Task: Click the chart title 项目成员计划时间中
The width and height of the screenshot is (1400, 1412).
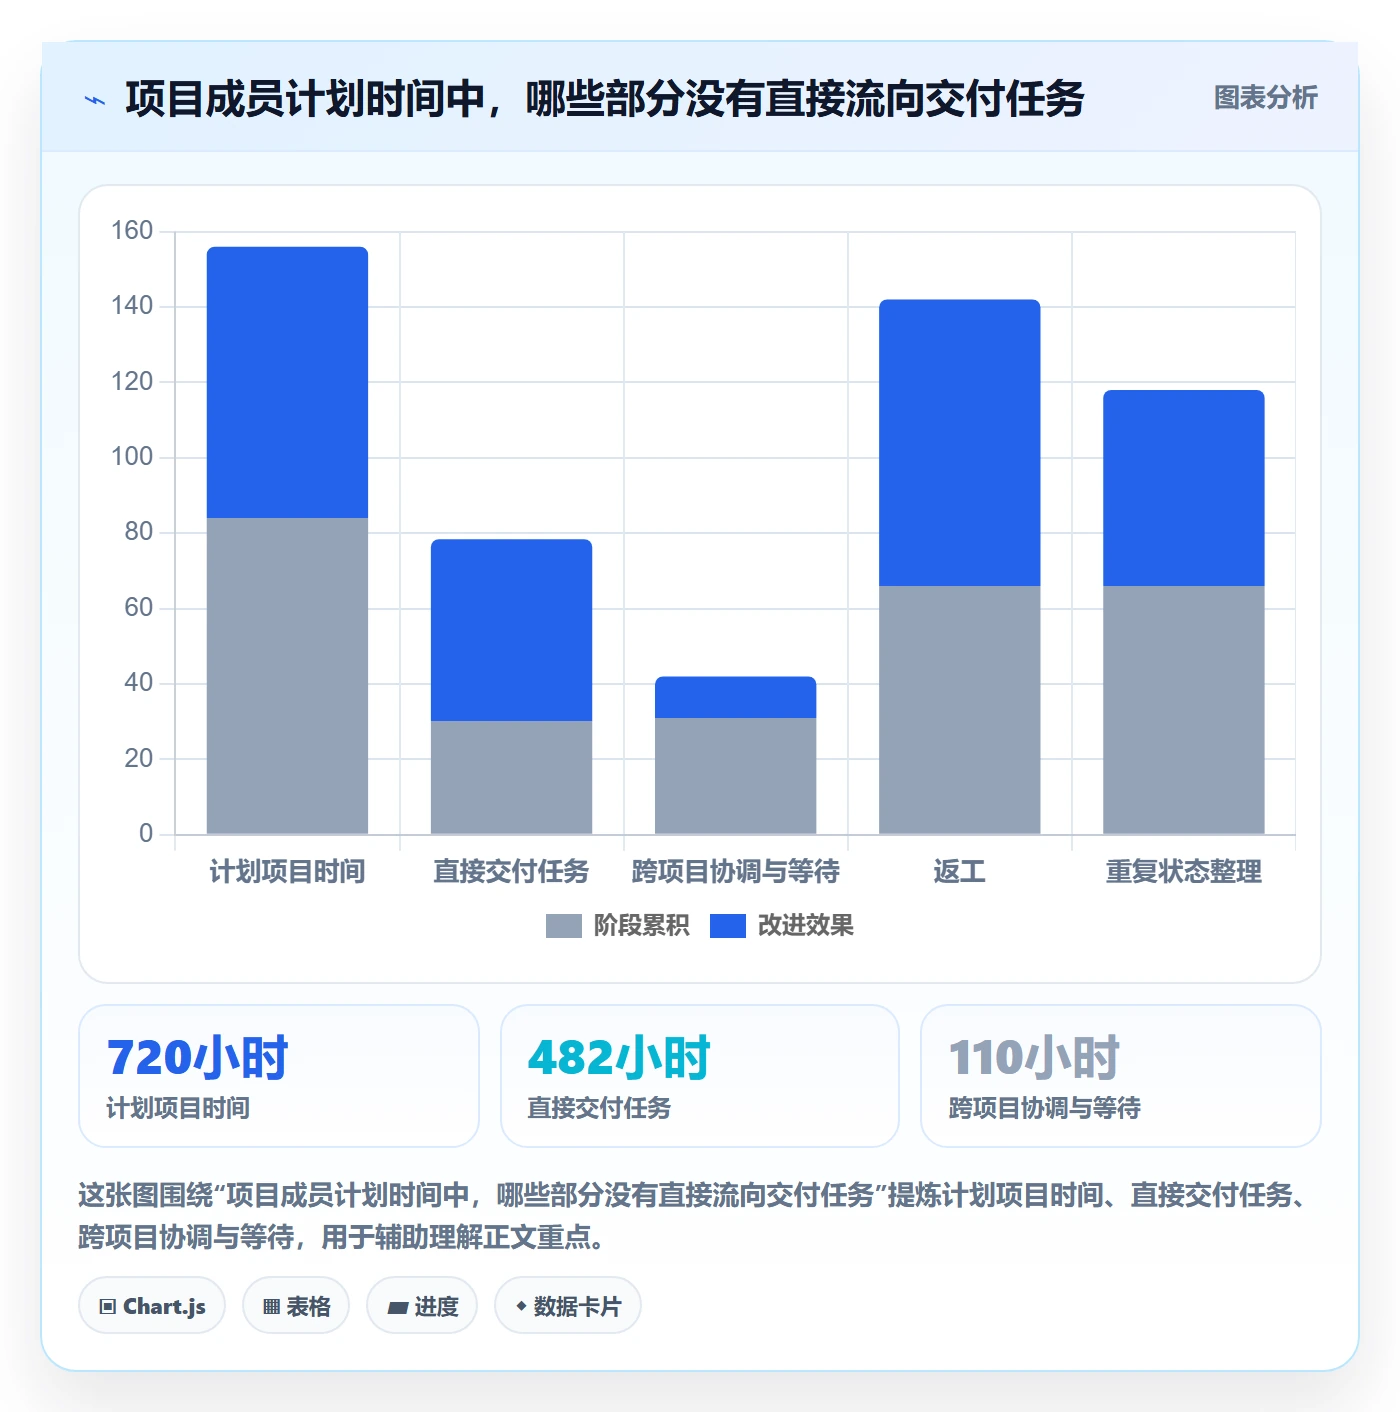Action: [x=605, y=99]
